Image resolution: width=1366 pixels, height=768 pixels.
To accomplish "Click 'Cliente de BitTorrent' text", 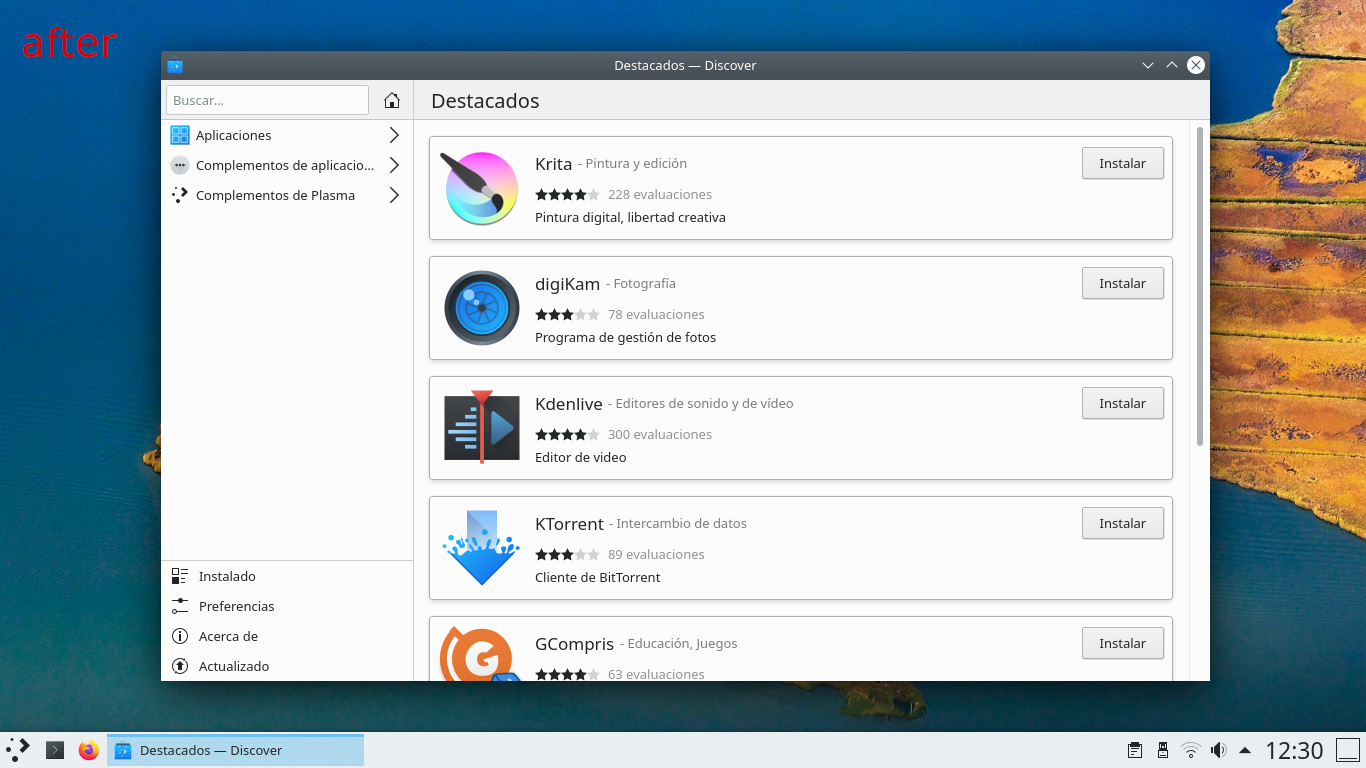I will [597, 577].
